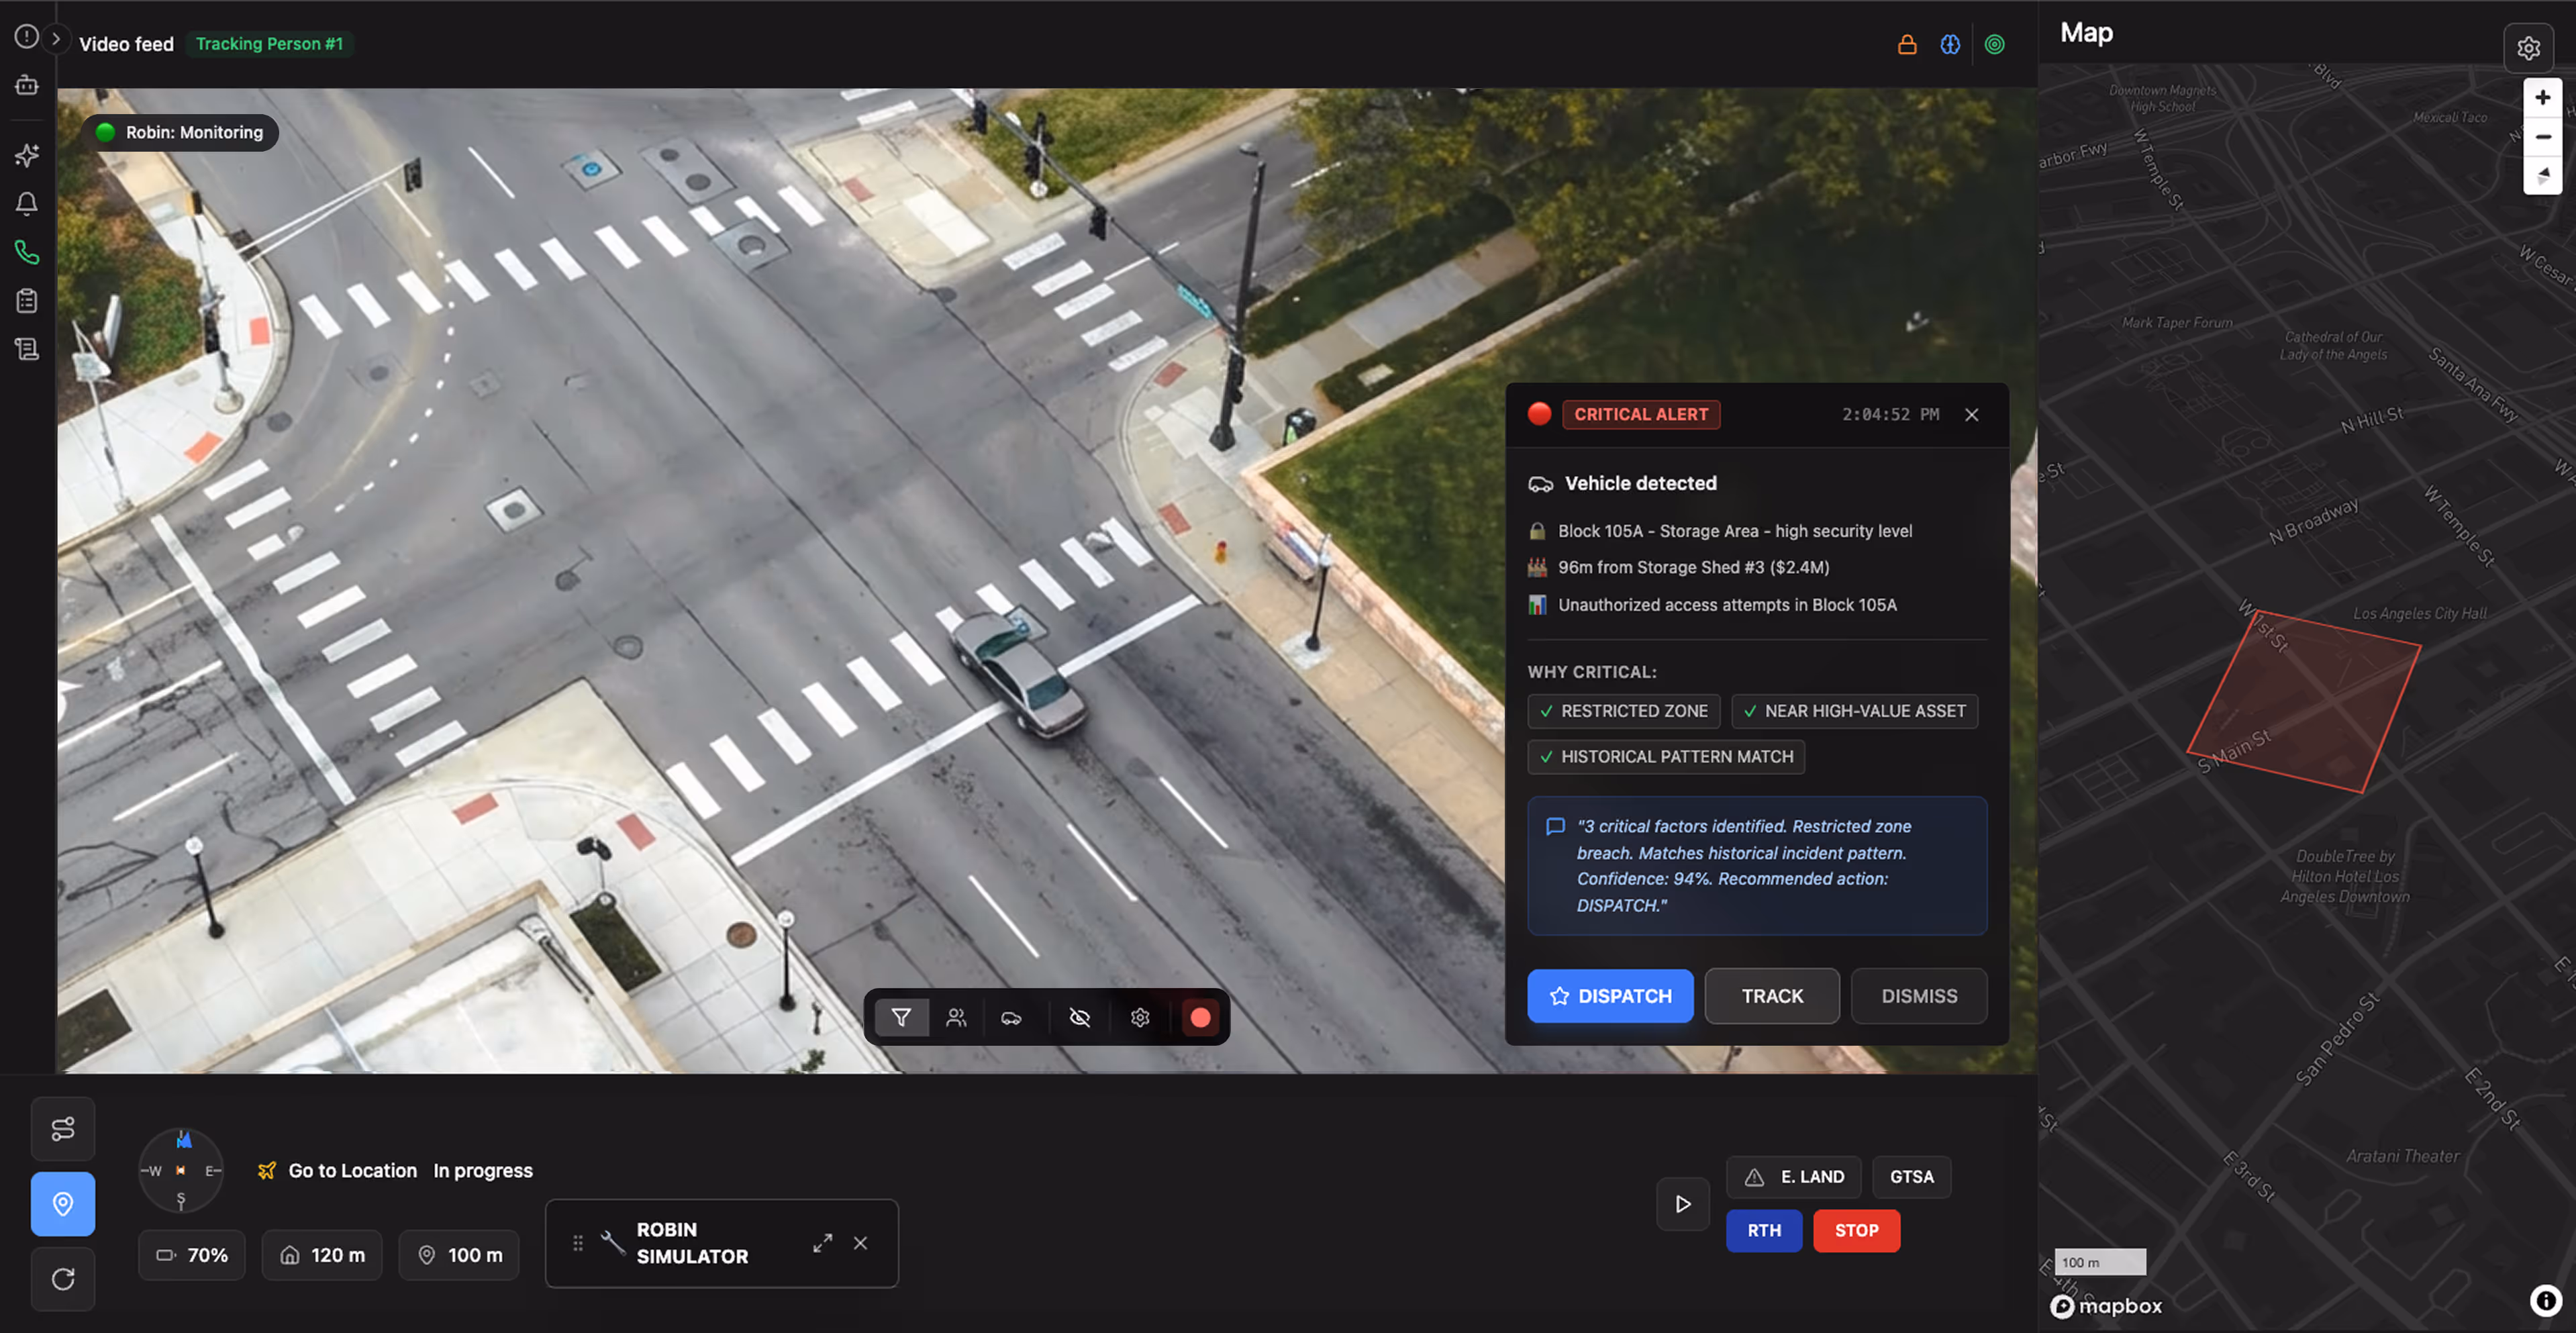
Task: Open the robot drone icon in sidebar
Action: [x=27, y=86]
